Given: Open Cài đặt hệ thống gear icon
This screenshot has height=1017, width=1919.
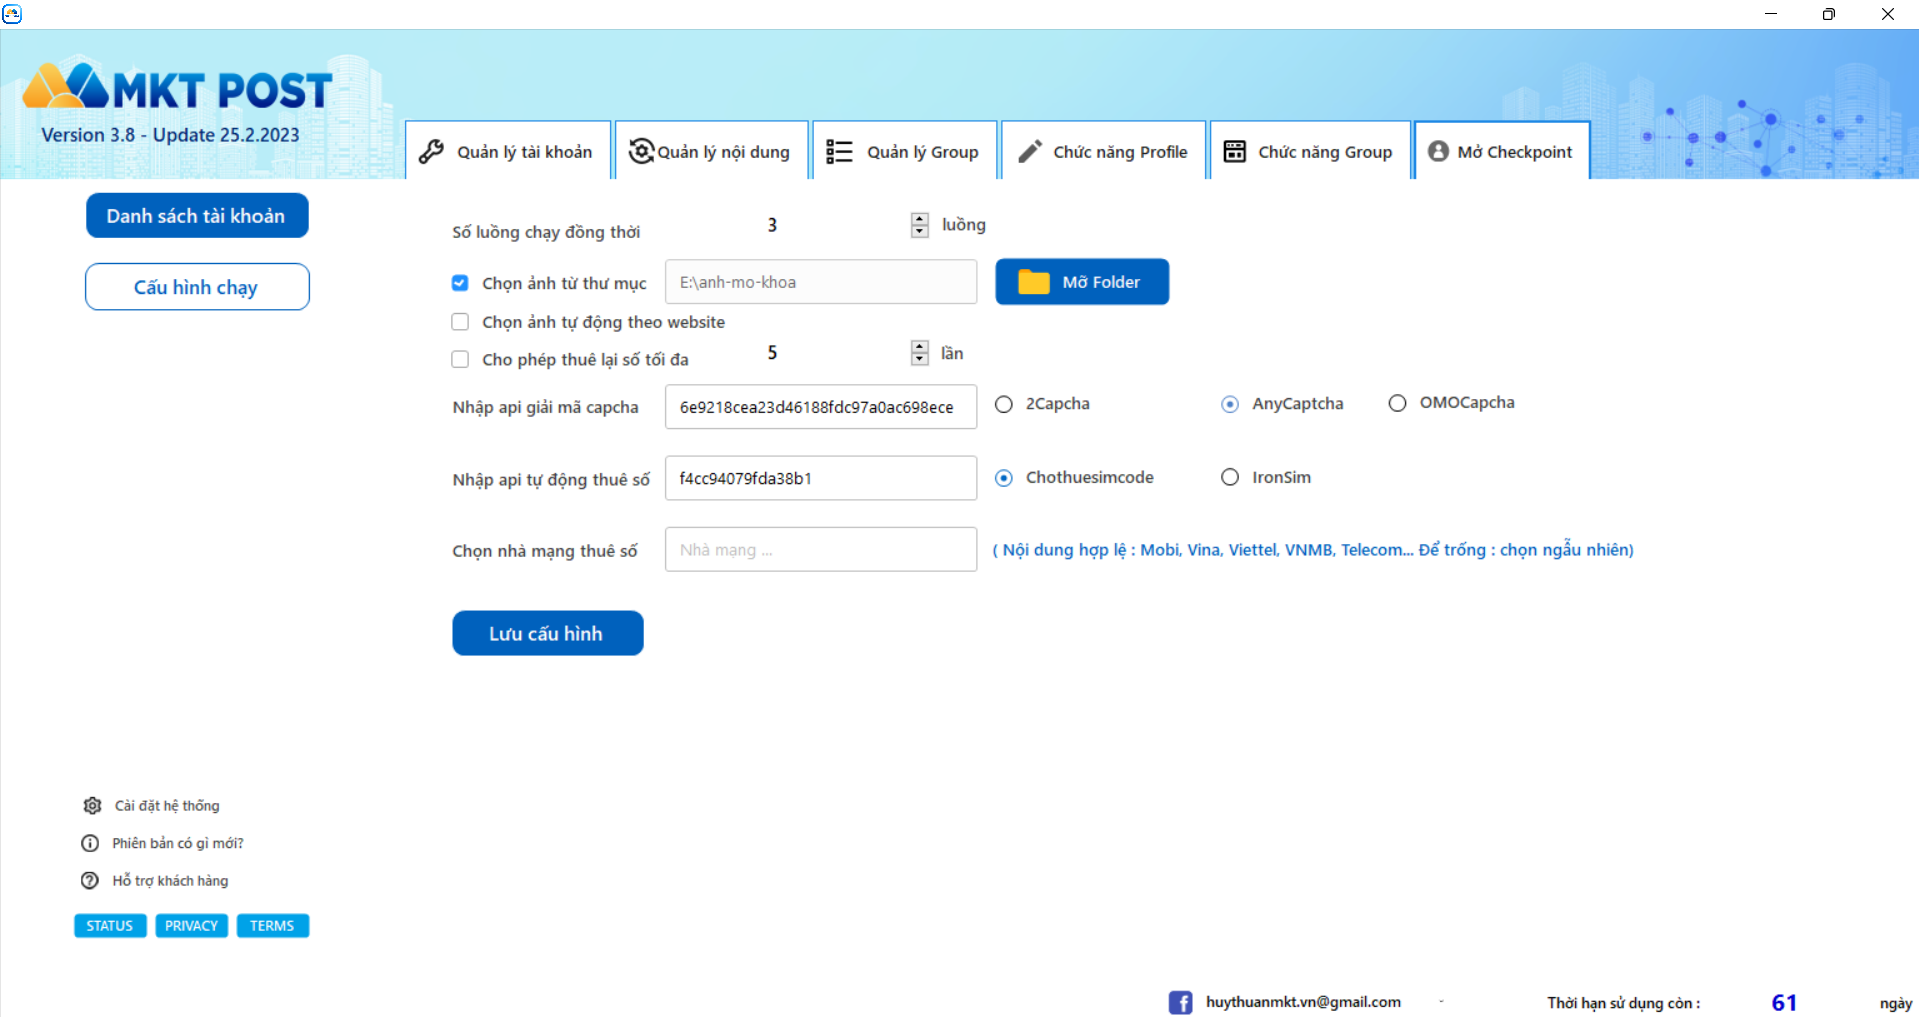Looking at the screenshot, I should coord(92,806).
